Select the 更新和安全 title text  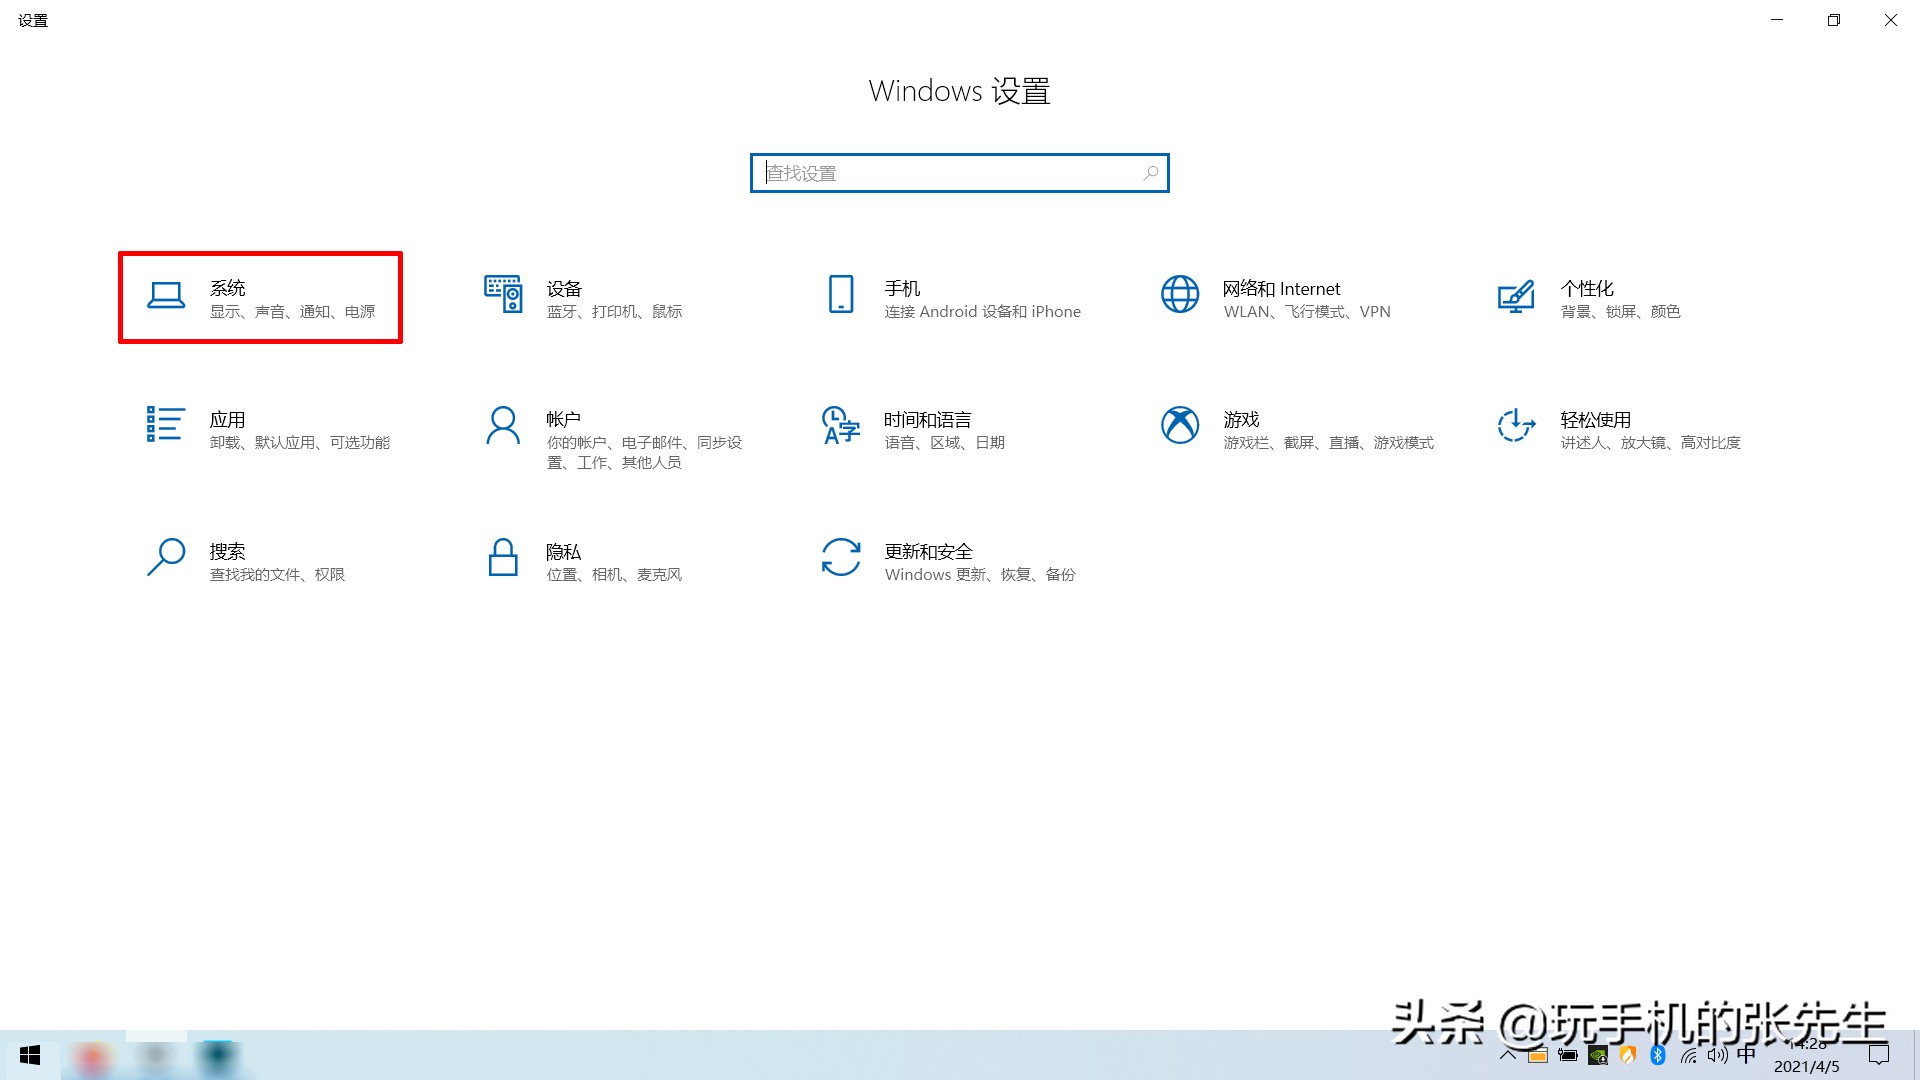point(928,551)
